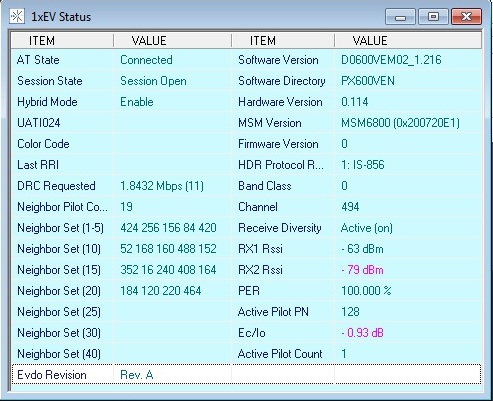This screenshot has height=401, width=493.
Task: Click the RX2 Rssi -79 dBm value
Action: coord(362,270)
